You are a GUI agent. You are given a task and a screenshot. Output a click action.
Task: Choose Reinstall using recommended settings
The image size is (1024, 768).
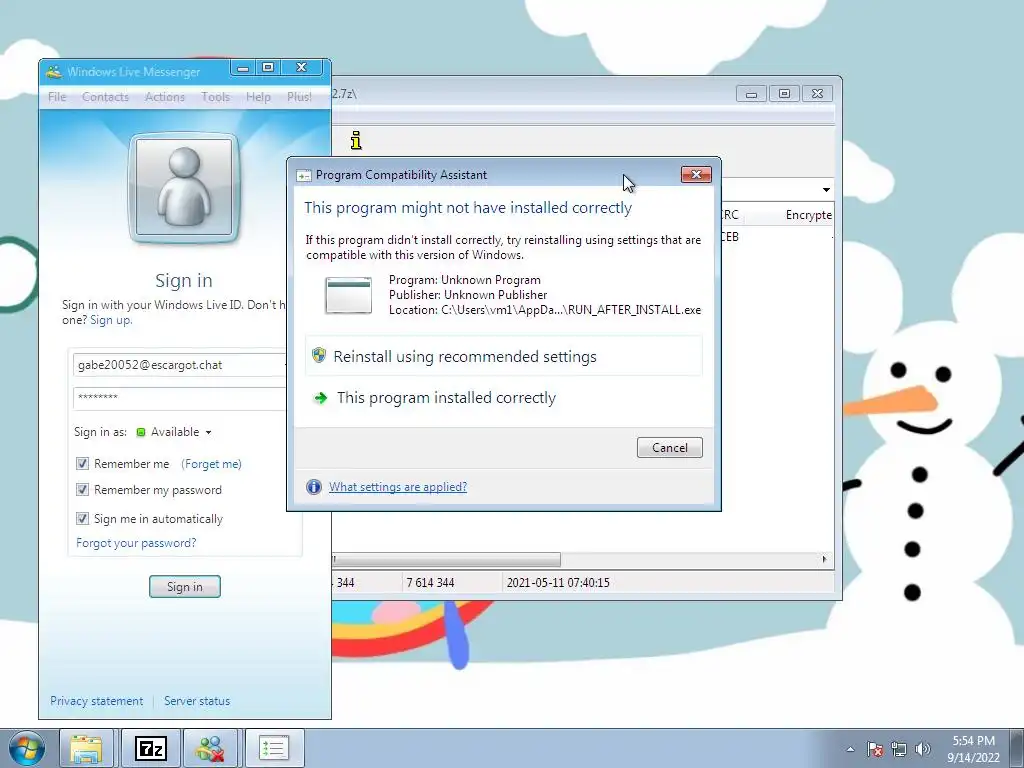click(504, 356)
